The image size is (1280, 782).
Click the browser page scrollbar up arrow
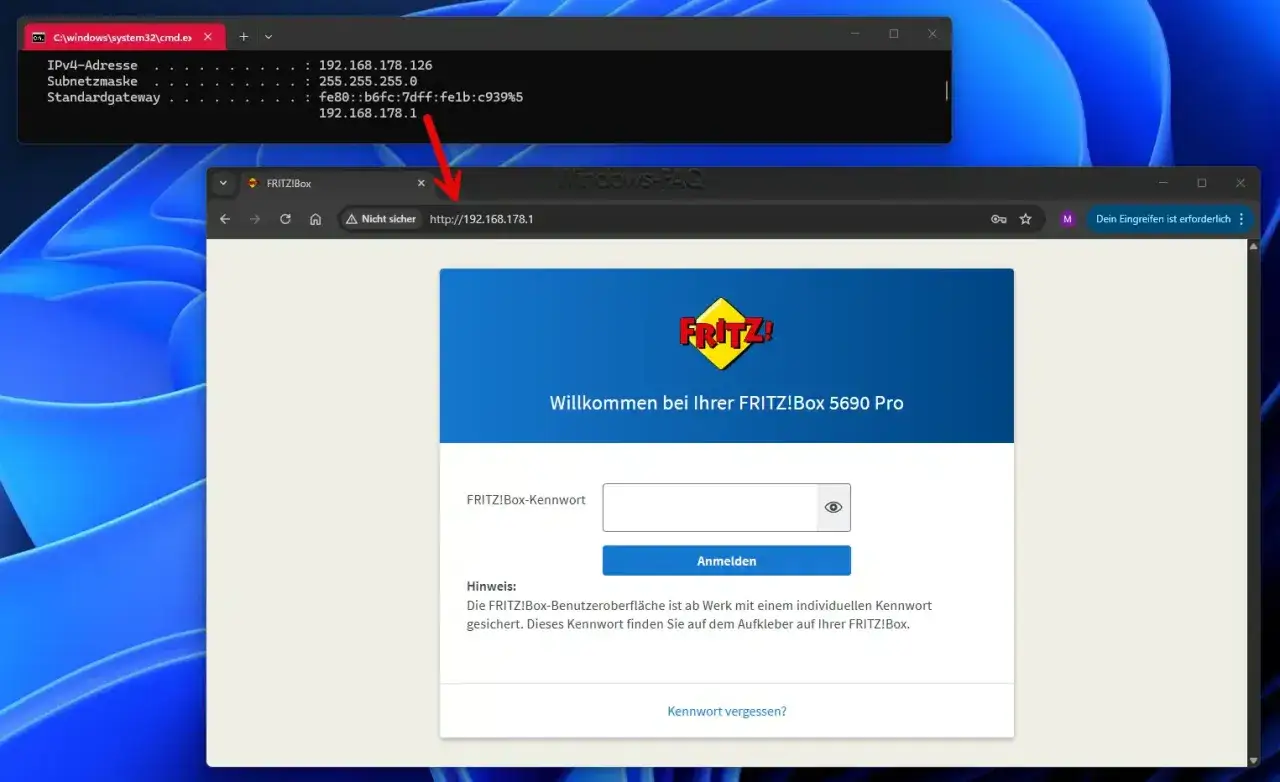(x=1254, y=246)
